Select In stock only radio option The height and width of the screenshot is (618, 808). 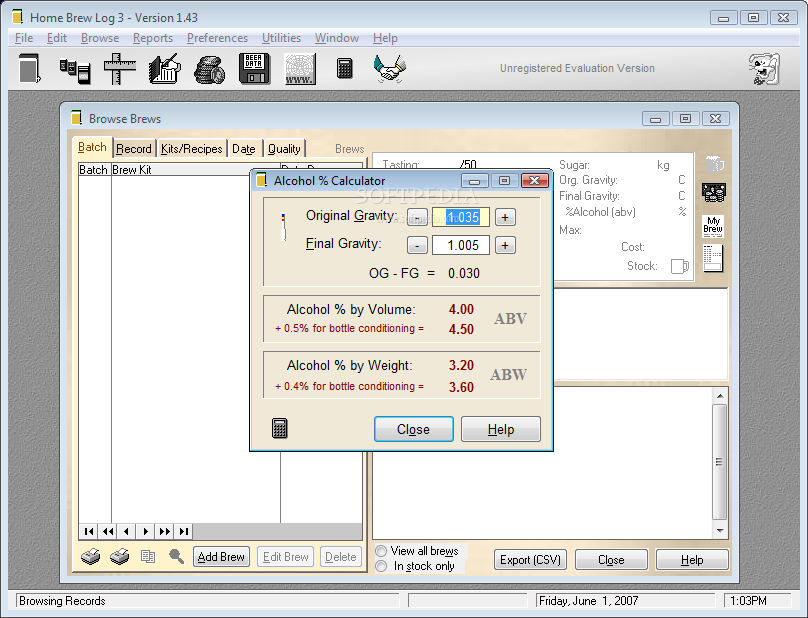(381, 566)
